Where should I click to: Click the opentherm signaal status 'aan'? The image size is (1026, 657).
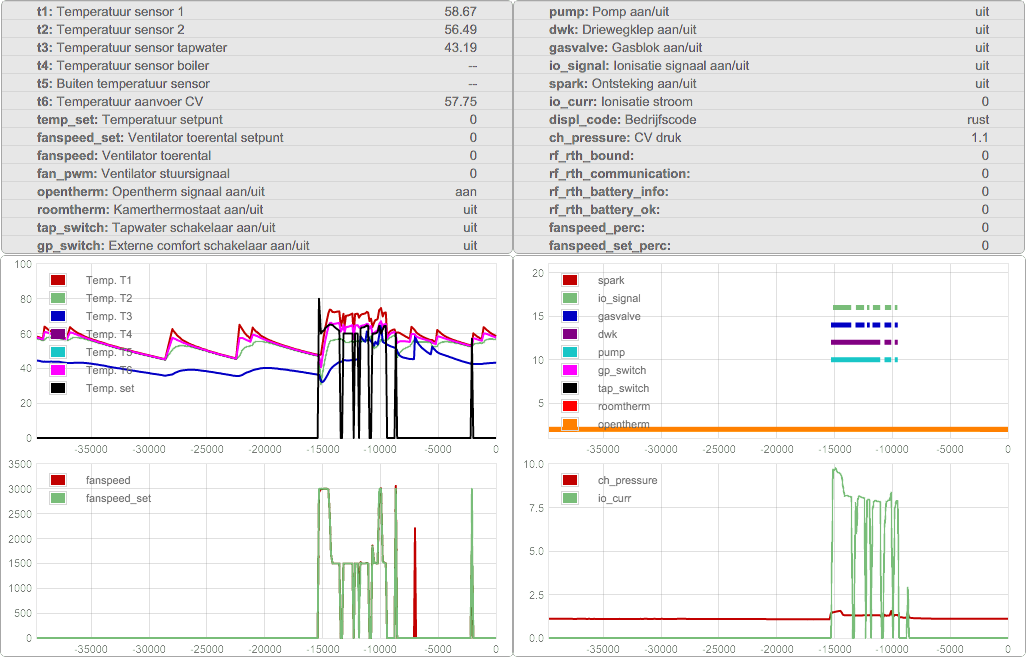465,191
